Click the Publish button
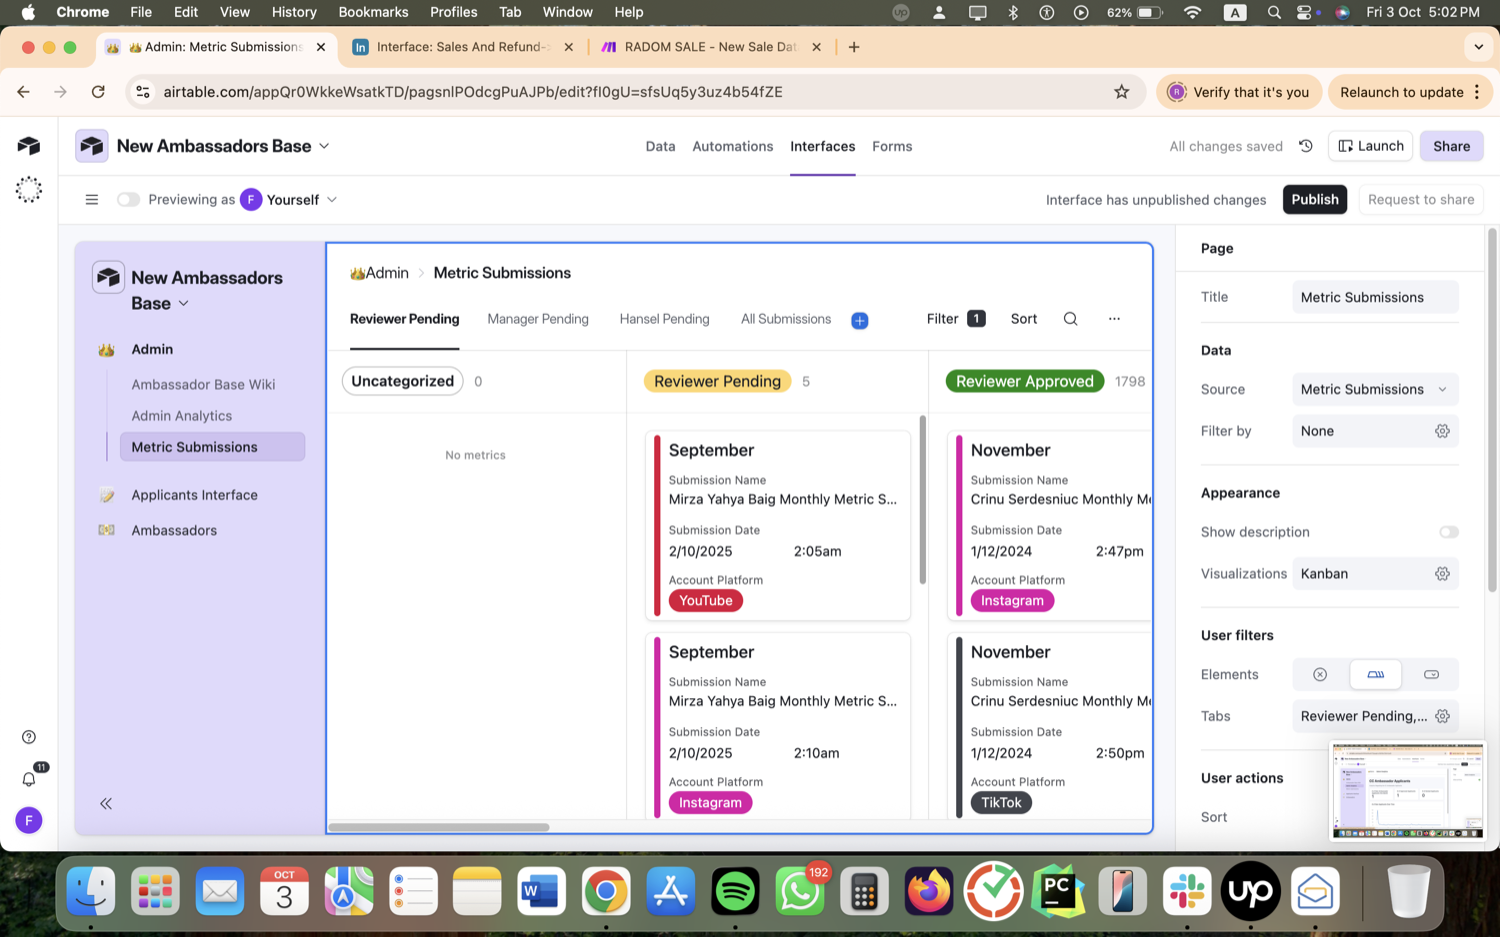Image resolution: width=1500 pixels, height=937 pixels. point(1314,200)
